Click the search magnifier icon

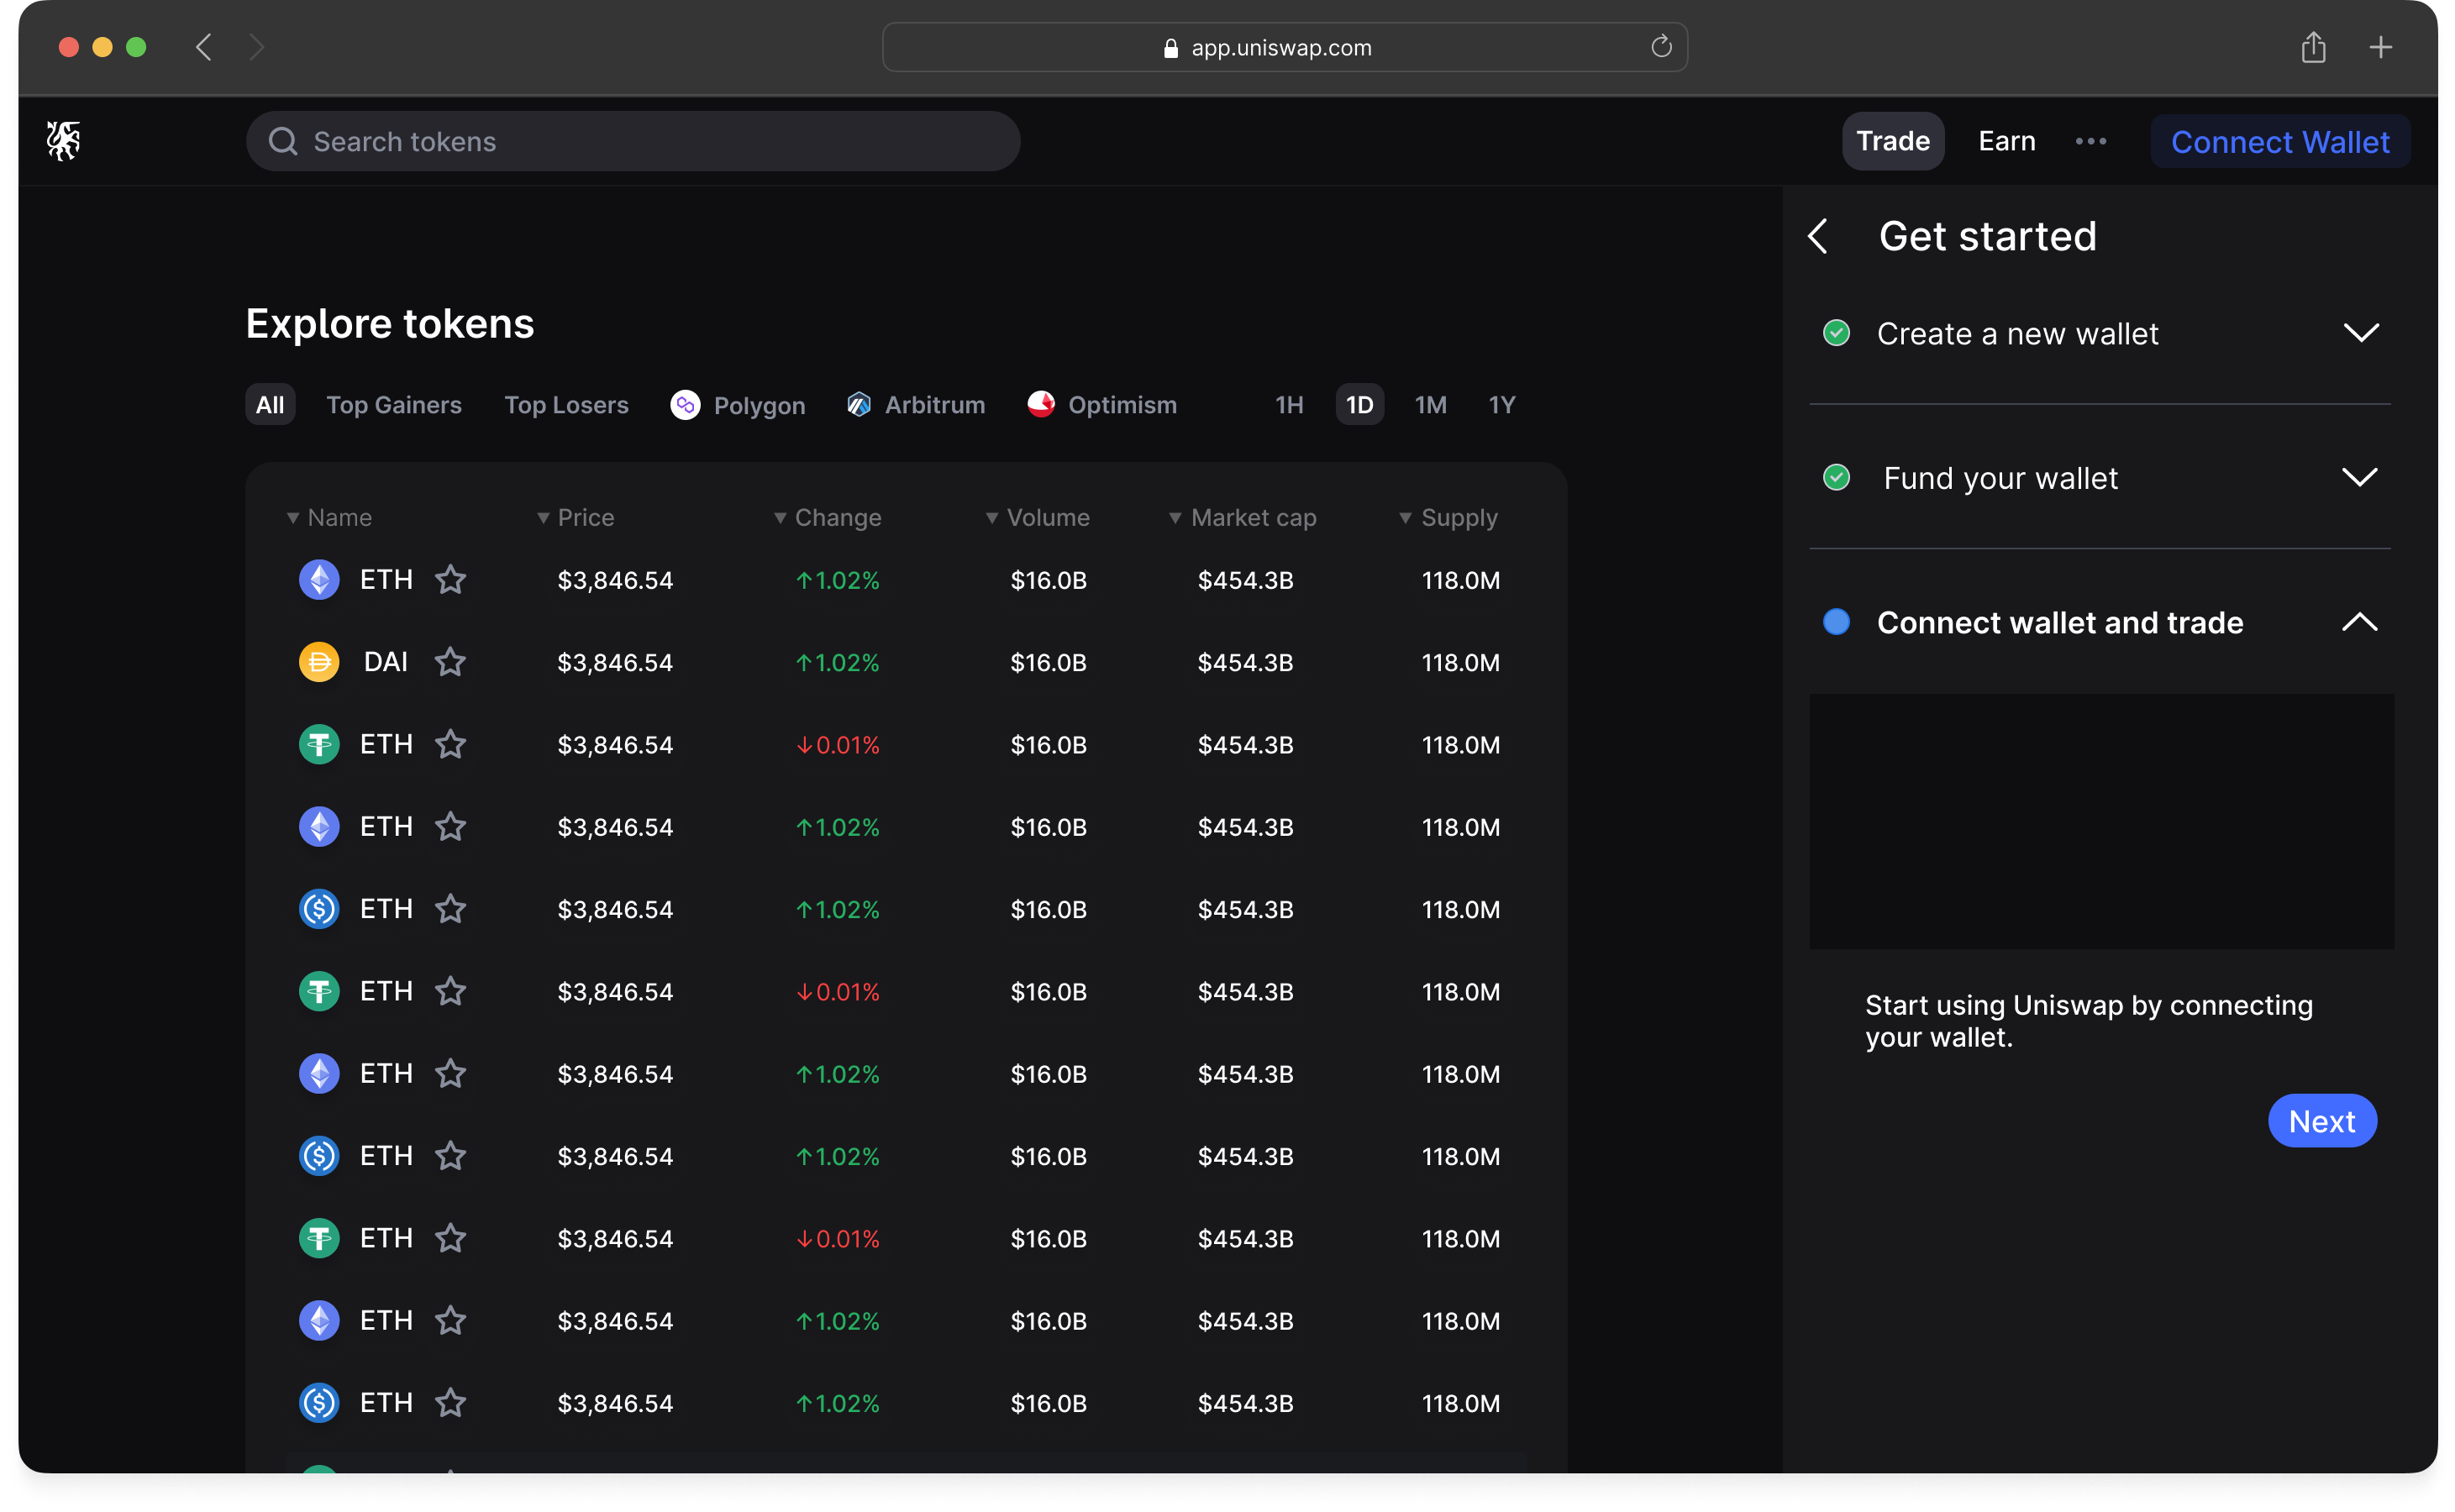tap(283, 141)
